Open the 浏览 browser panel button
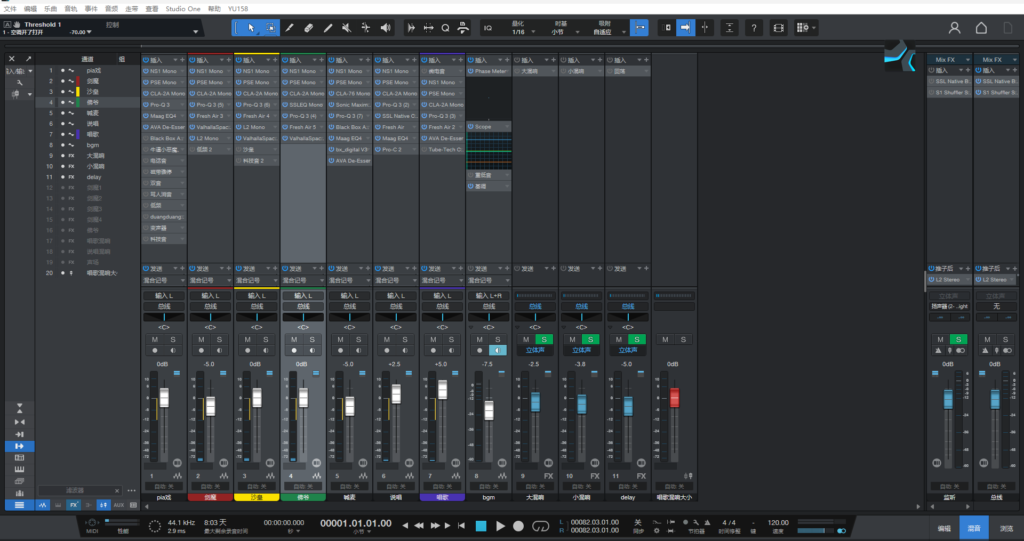 click(x=1006, y=527)
